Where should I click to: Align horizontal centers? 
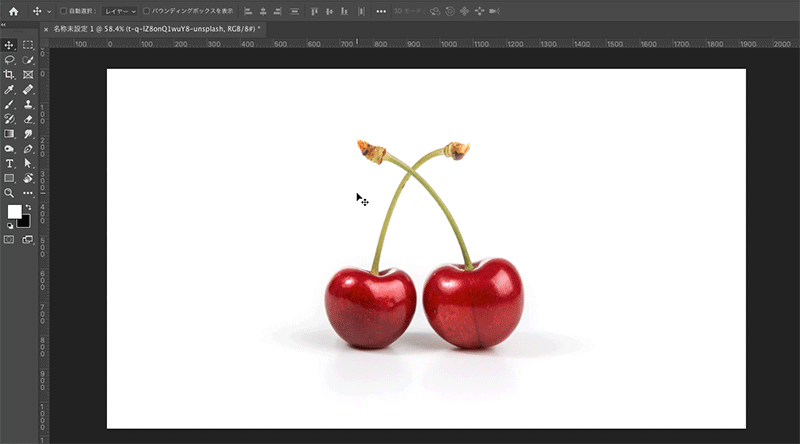point(263,11)
